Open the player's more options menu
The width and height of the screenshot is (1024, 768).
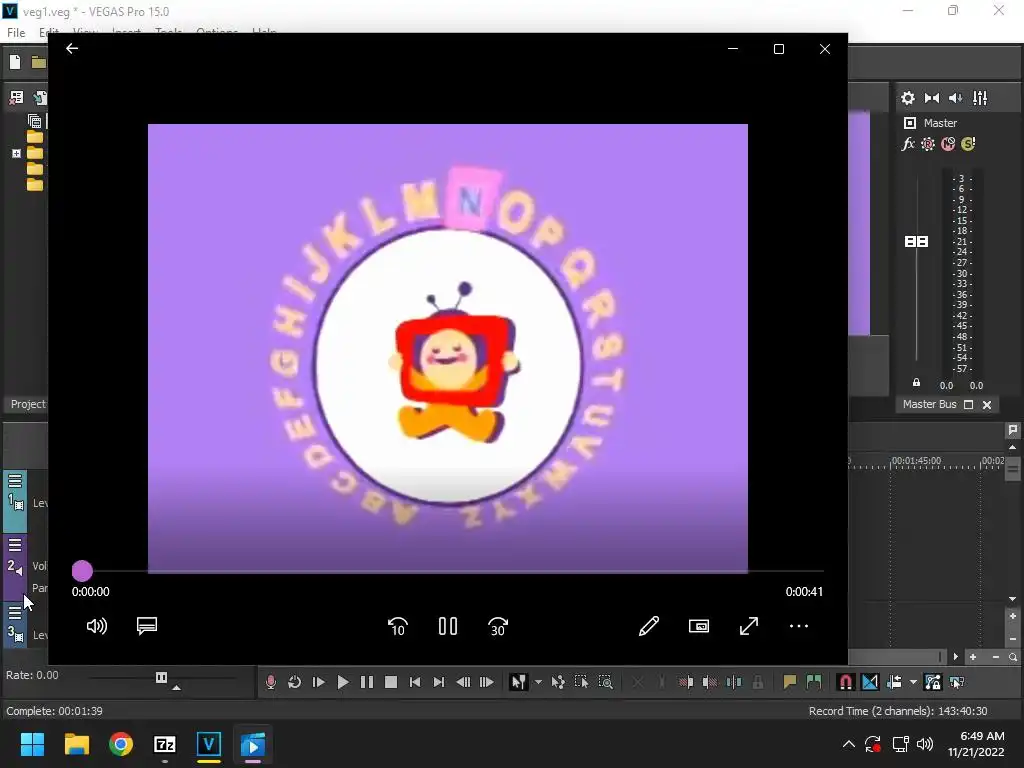[x=799, y=626]
